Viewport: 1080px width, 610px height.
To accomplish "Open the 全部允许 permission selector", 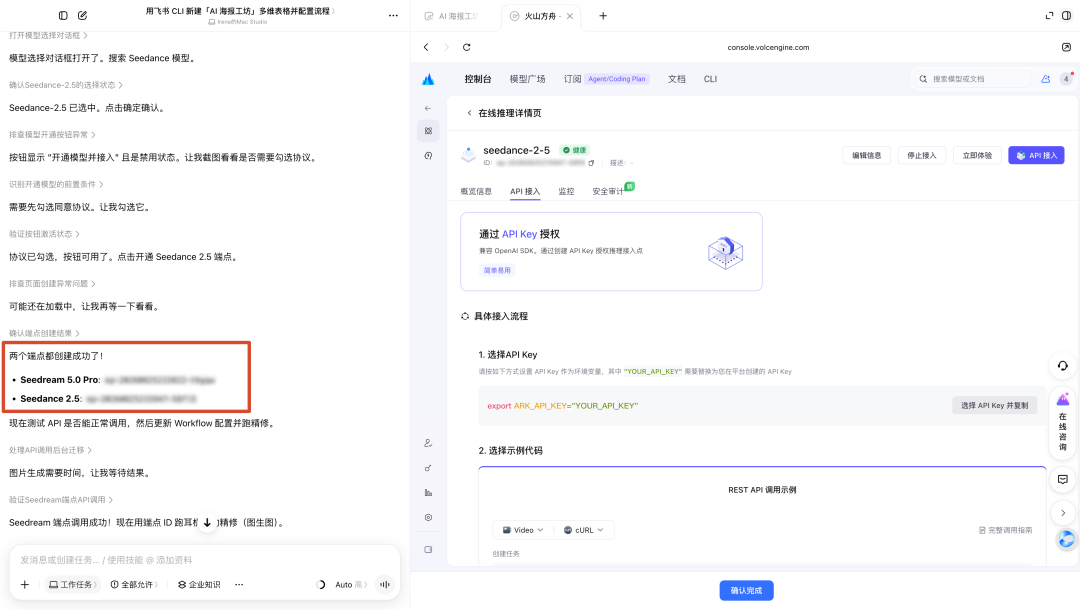I will click(134, 585).
